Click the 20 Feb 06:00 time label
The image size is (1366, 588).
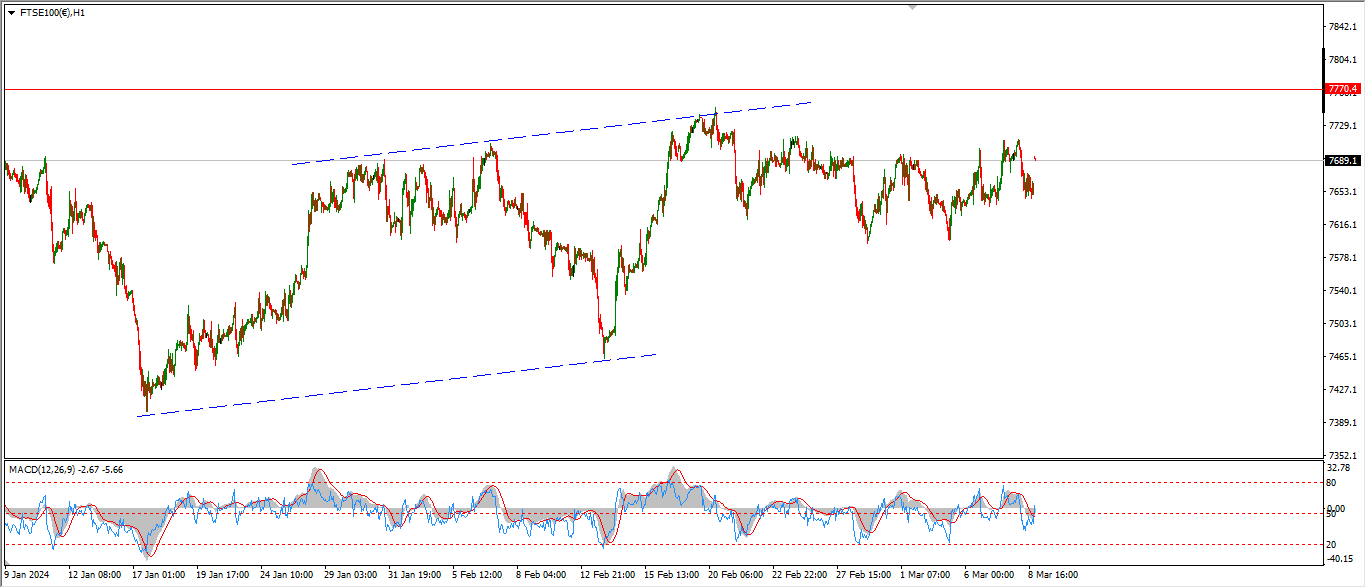[734, 575]
